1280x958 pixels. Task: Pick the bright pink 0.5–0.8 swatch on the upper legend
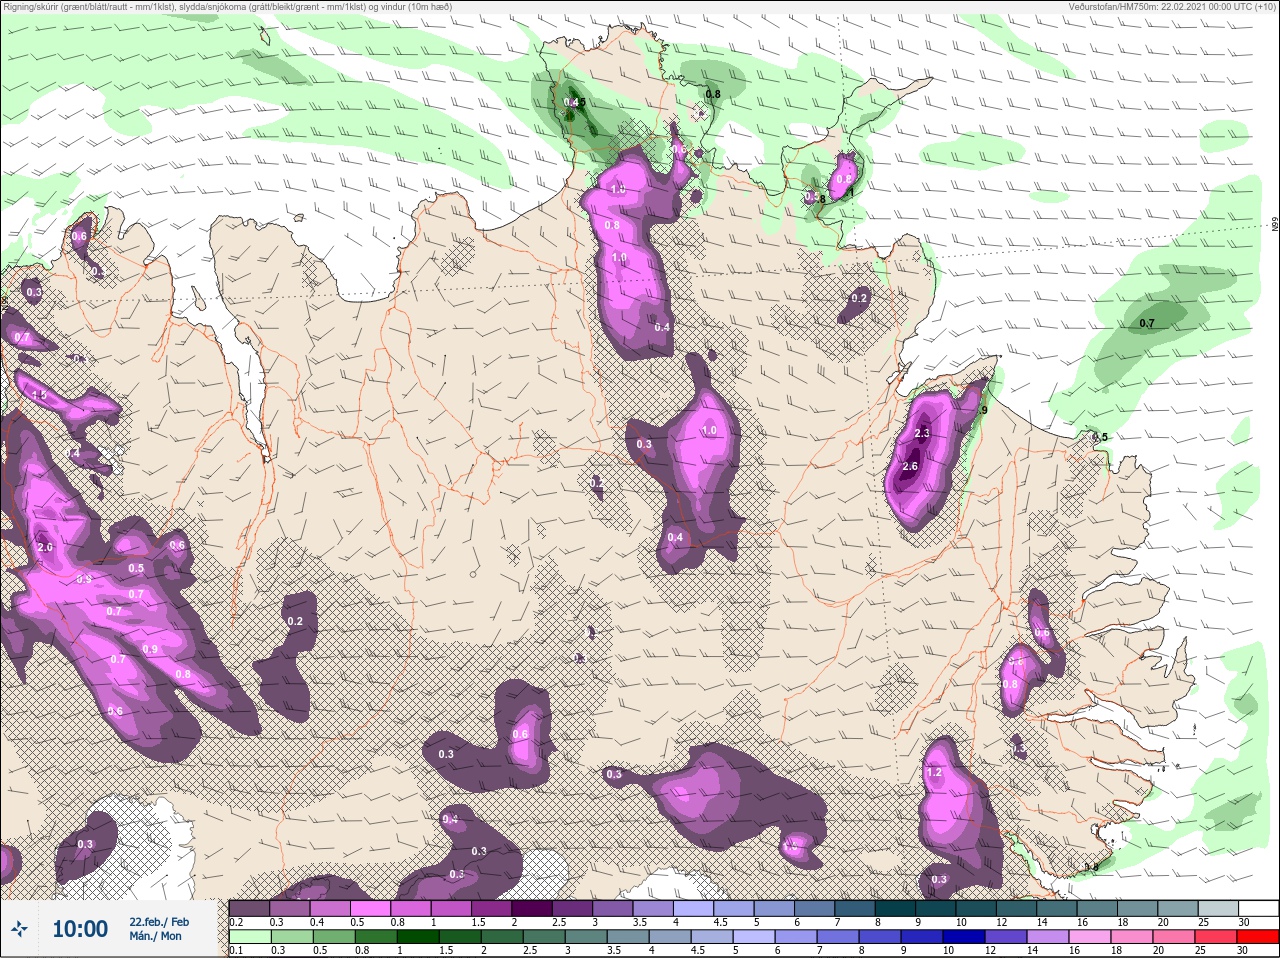372,908
